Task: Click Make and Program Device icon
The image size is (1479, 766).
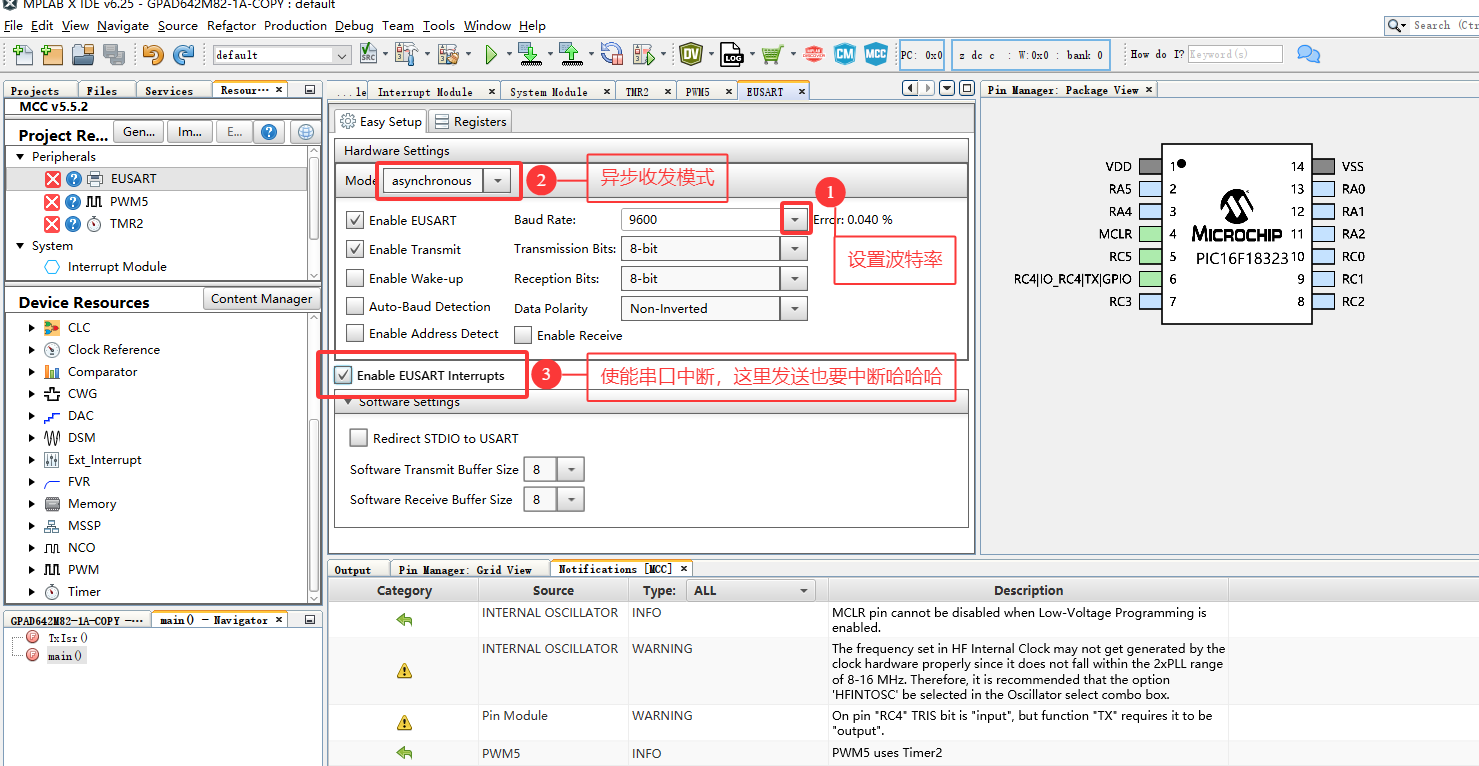Action: tap(530, 54)
